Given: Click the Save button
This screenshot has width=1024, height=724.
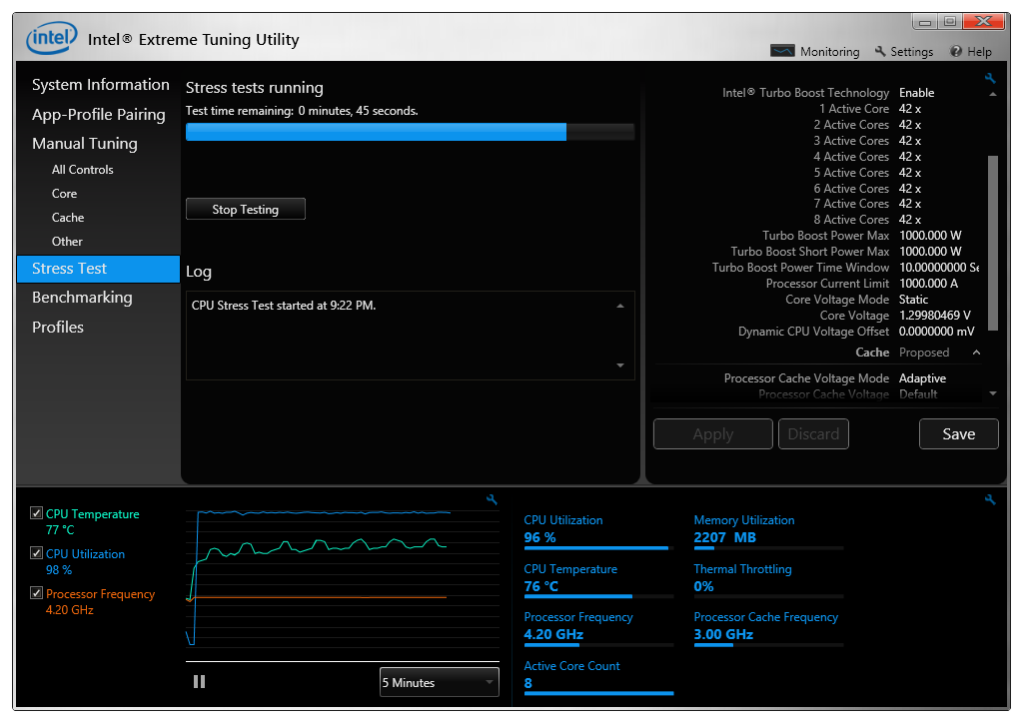Looking at the screenshot, I should coord(958,434).
